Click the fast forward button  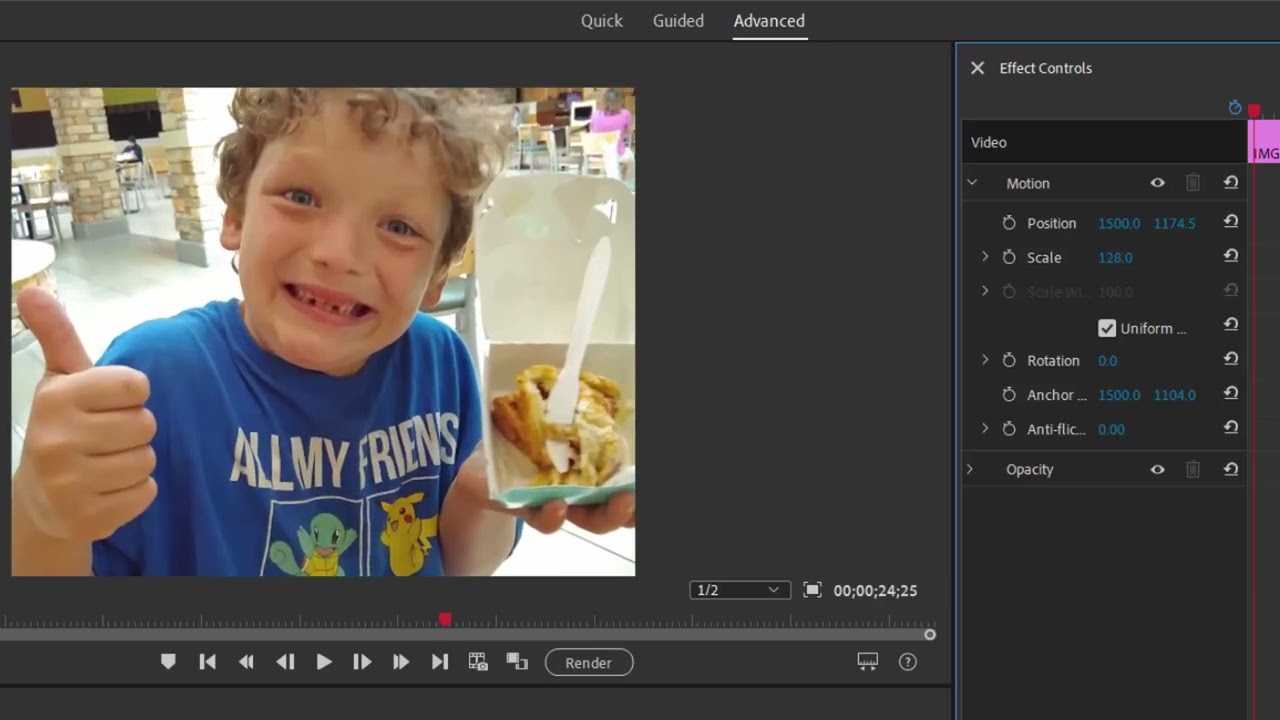pyautogui.click(x=401, y=662)
